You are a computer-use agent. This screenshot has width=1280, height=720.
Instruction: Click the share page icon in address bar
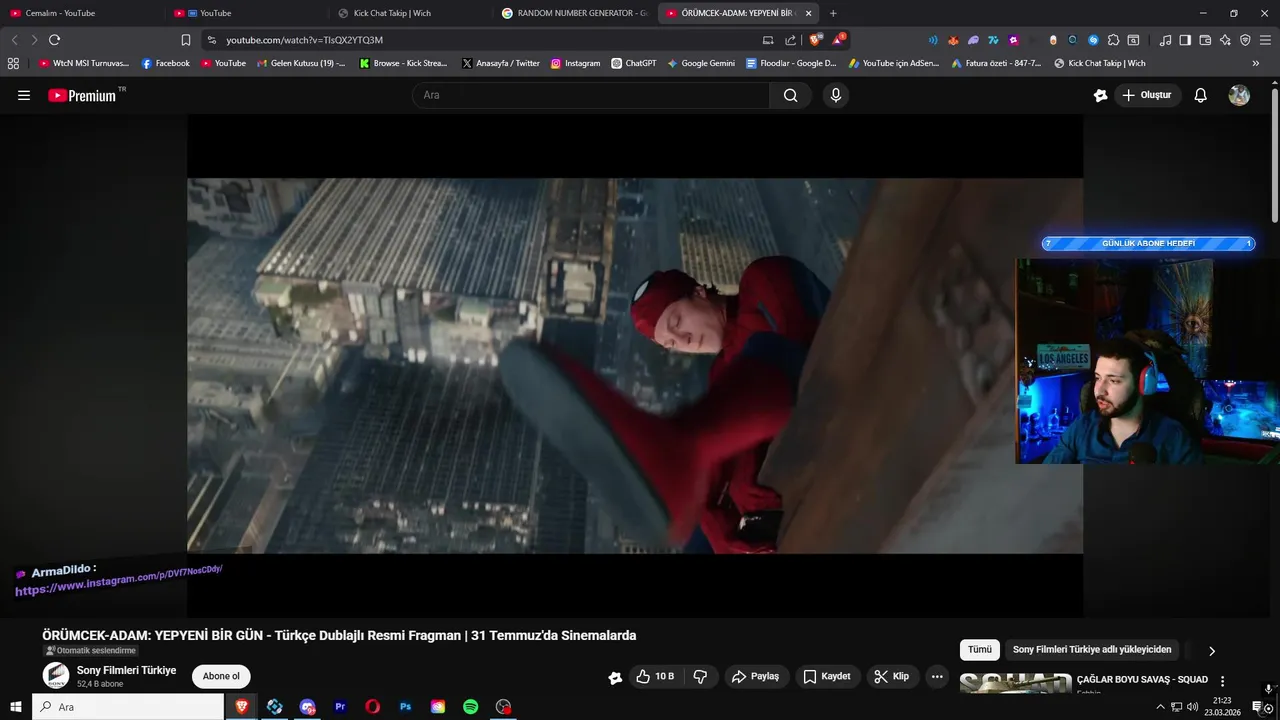pos(791,40)
